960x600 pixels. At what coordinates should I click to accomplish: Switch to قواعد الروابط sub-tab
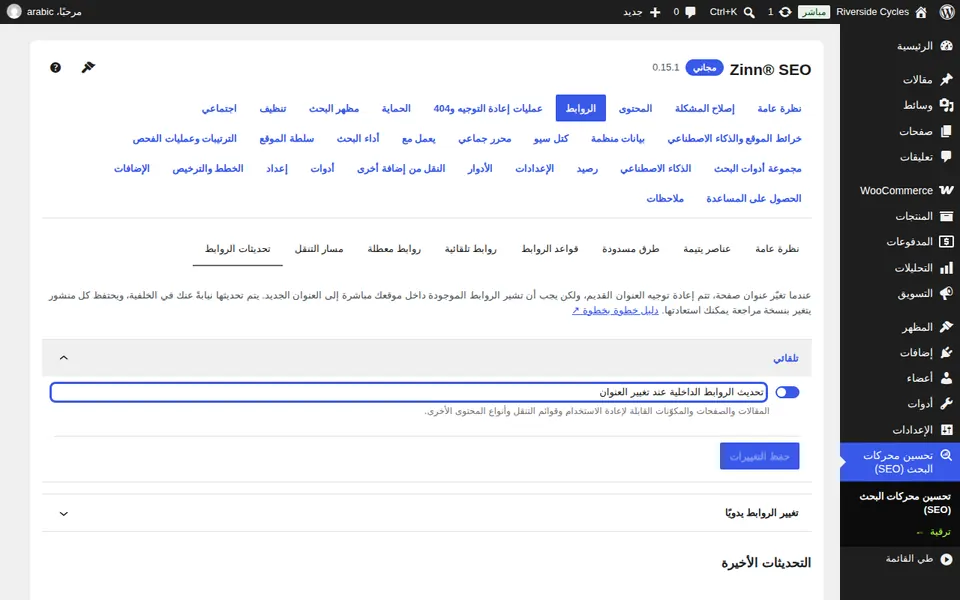[x=550, y=249]
